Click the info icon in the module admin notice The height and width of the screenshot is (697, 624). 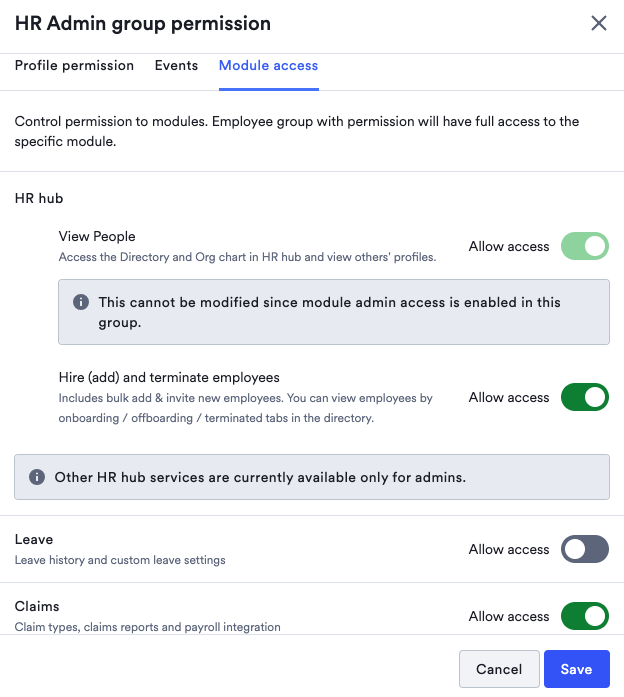(x=80, y=302)
